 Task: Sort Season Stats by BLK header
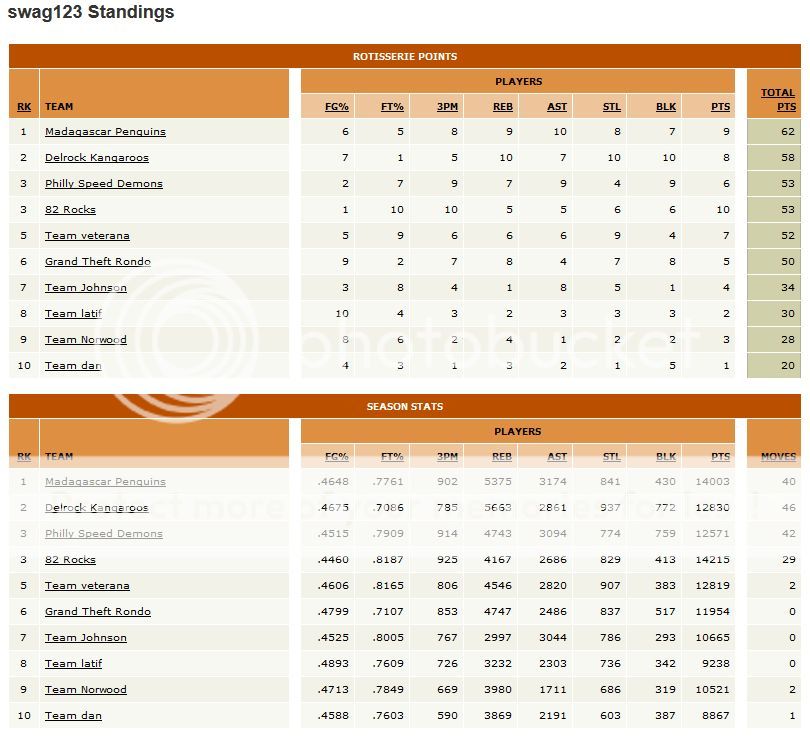pos(666,456)
